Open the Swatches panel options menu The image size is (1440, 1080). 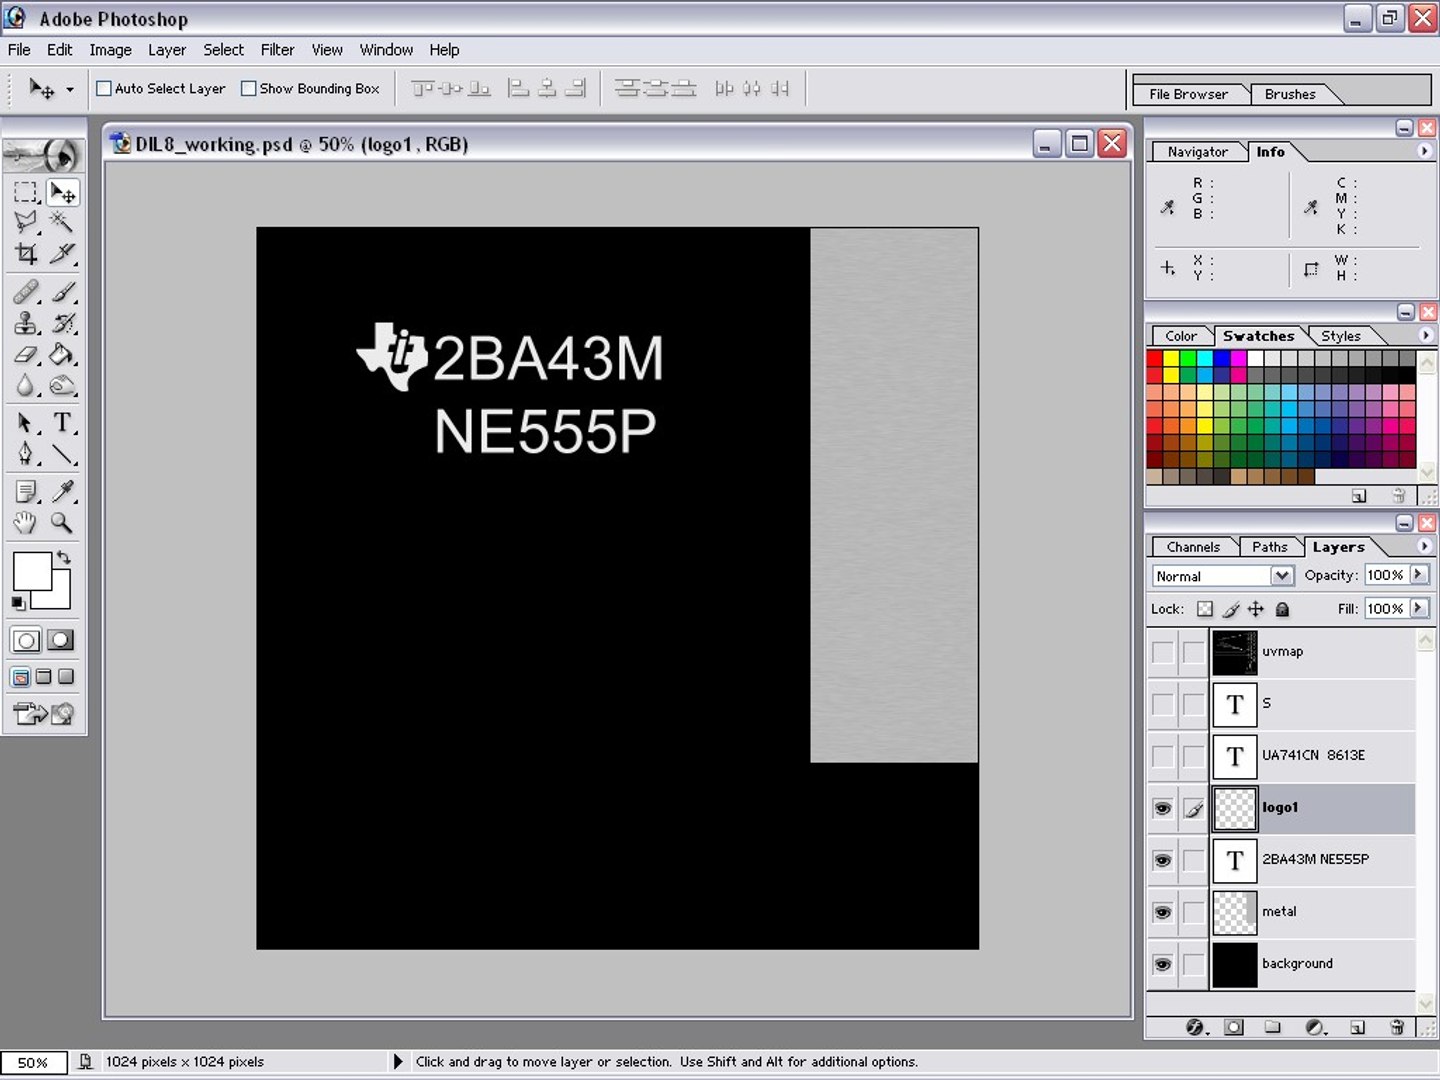[1424, 335]
